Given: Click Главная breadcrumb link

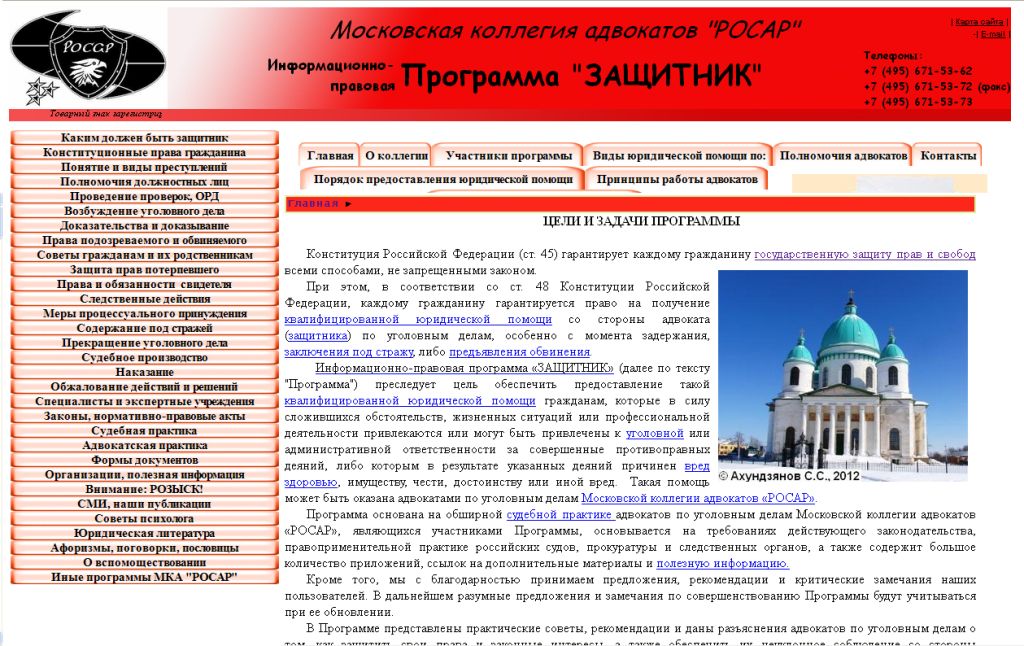Looking at the screenshot, I should (x=313, y=204).
